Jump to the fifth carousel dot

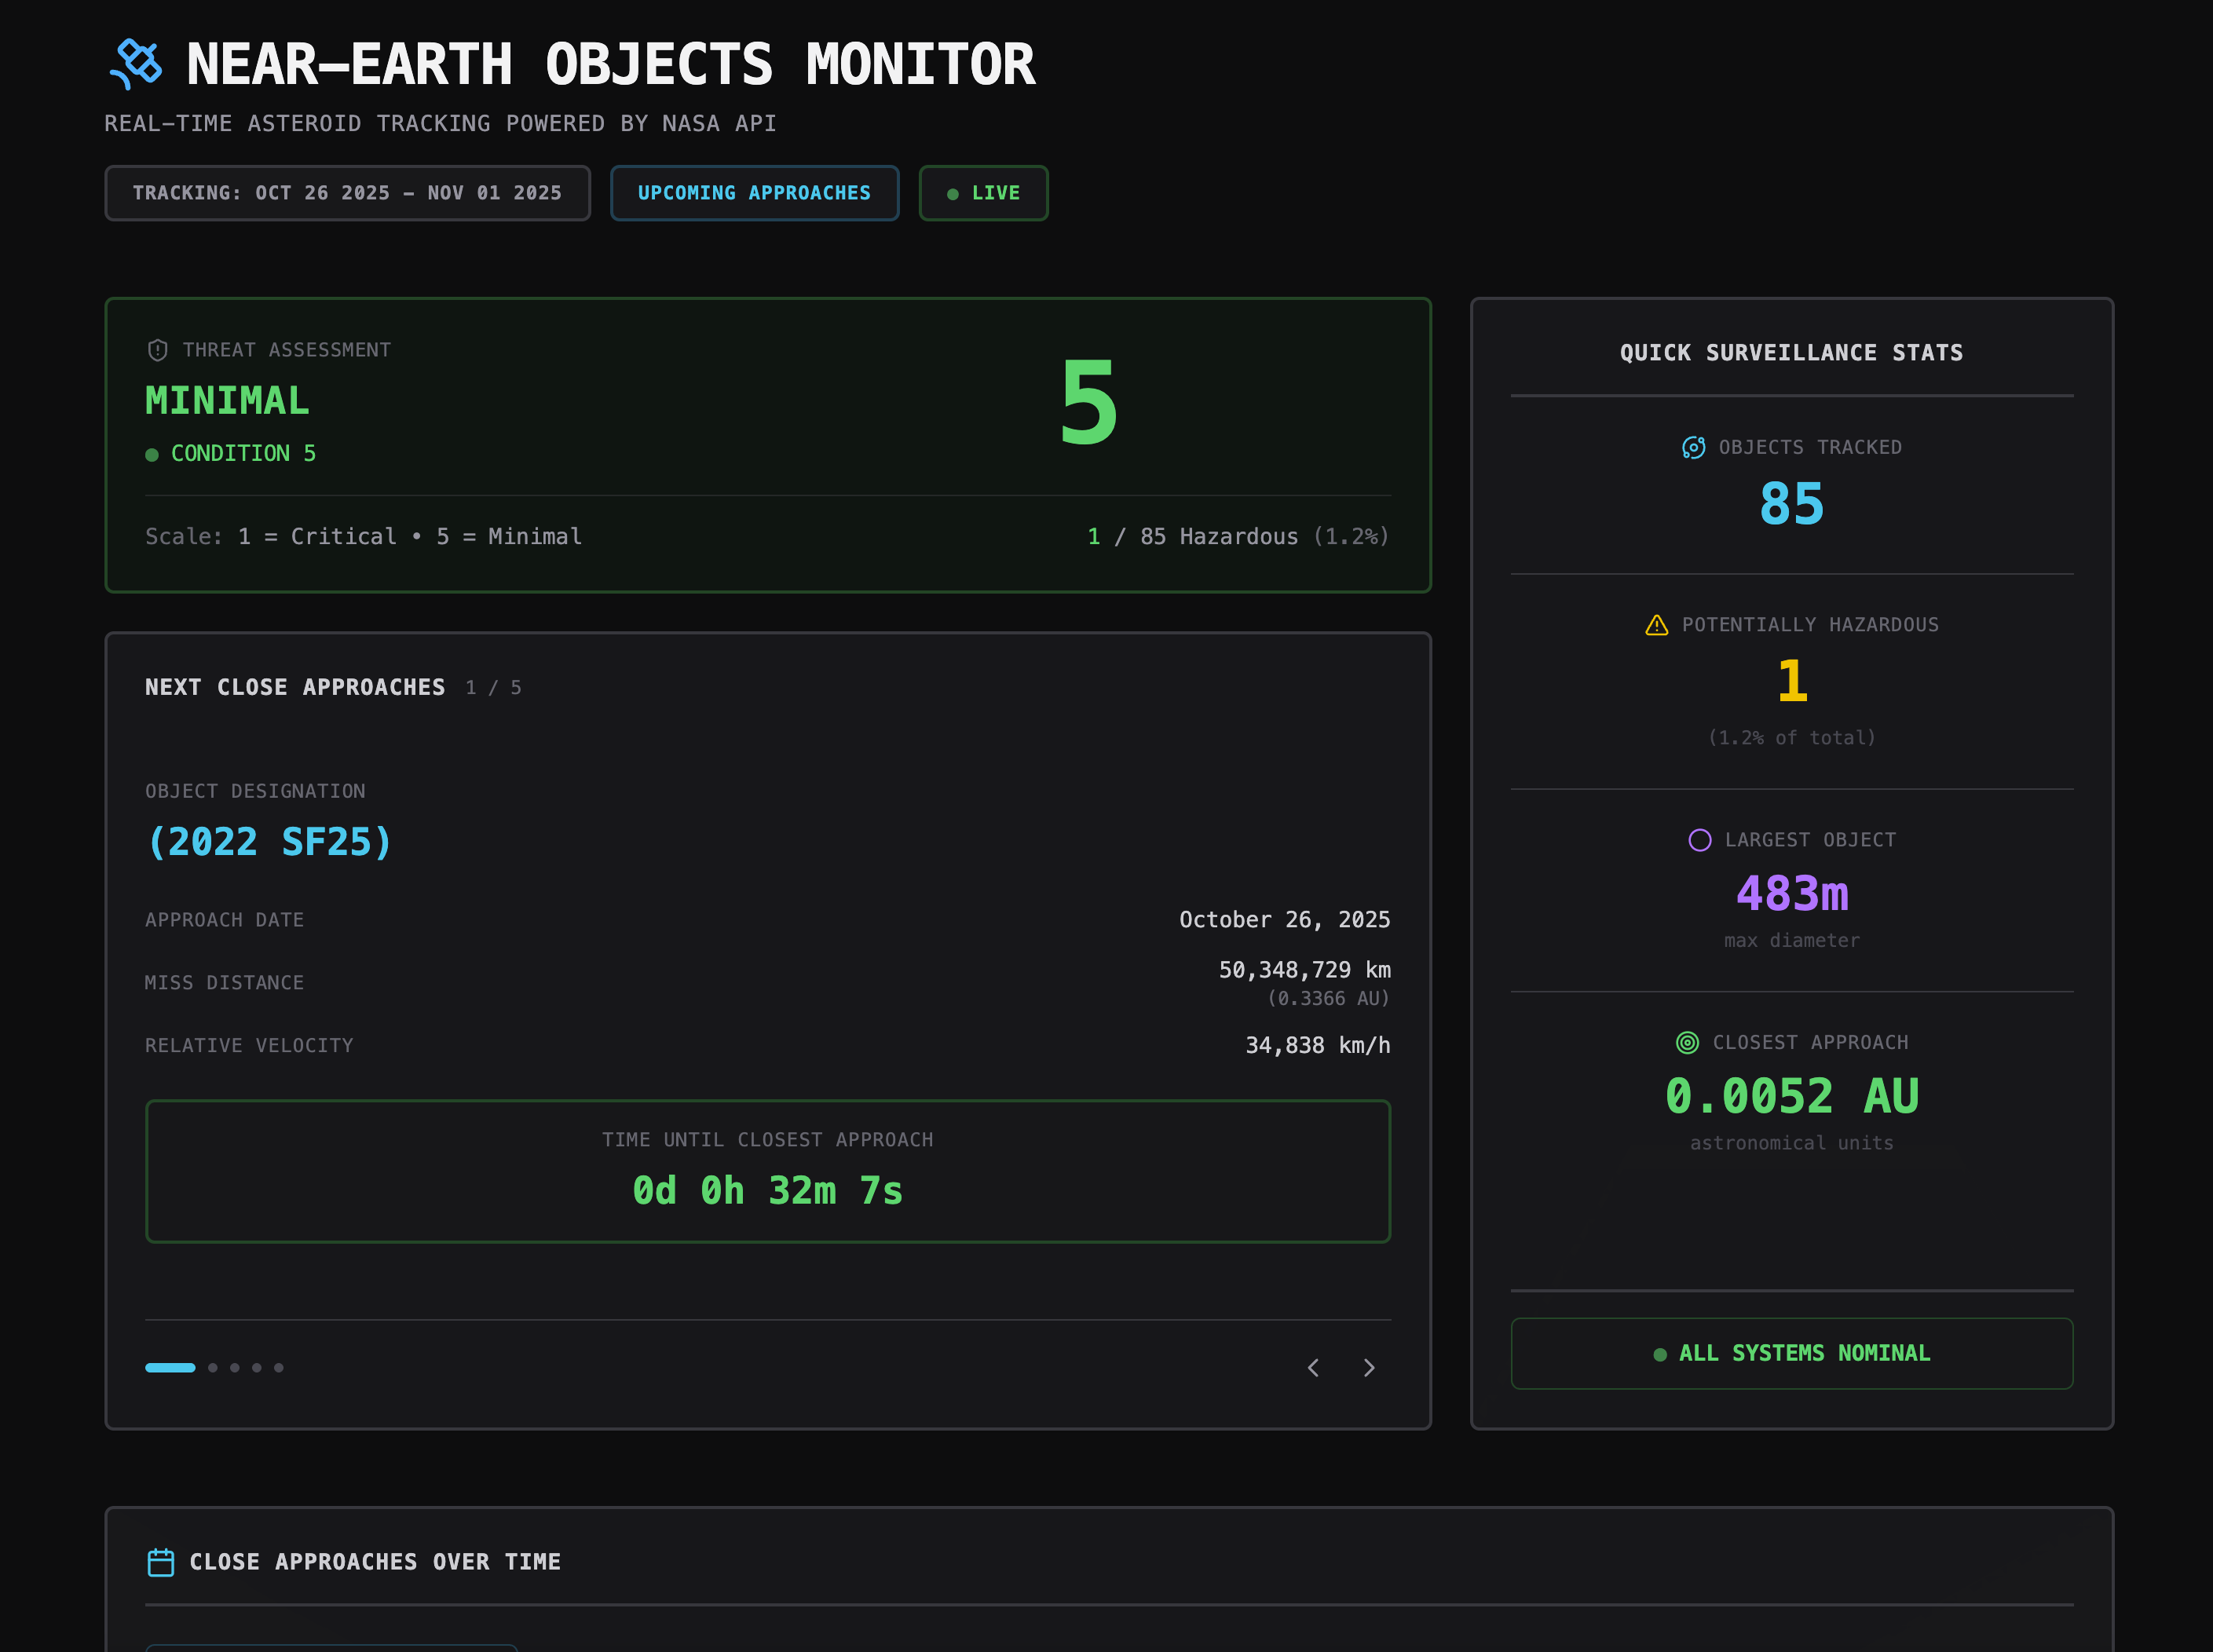point(279,1367)
